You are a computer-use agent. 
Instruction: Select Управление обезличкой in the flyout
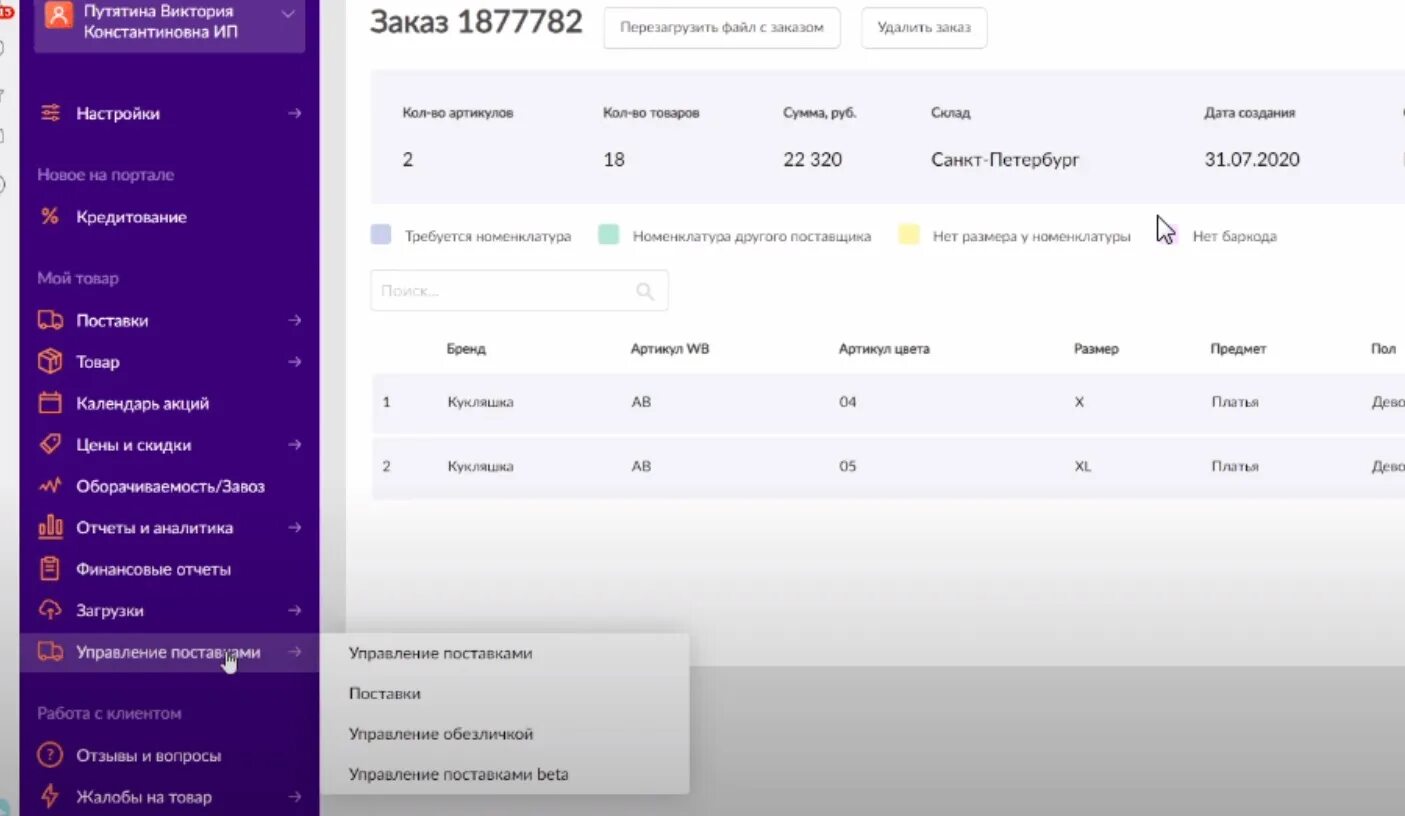[441, 733]
